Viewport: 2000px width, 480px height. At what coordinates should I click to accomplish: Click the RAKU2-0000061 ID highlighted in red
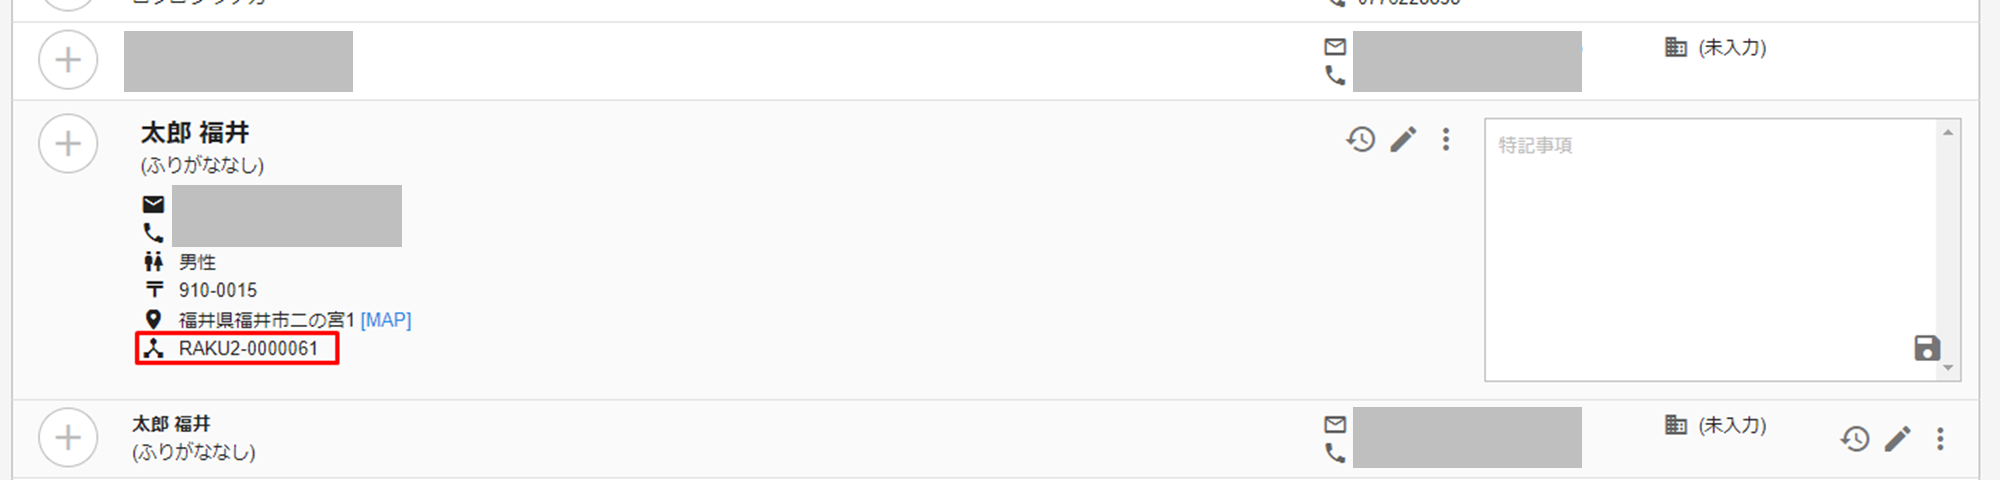click(248, 349)
